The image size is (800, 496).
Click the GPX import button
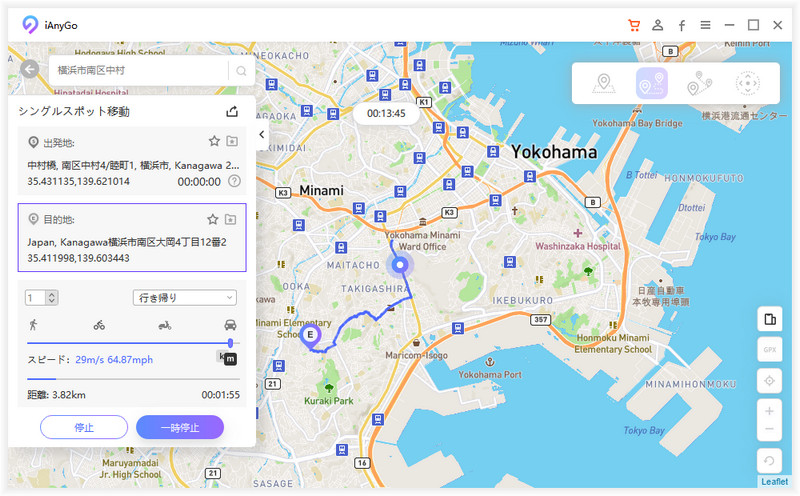(x=769, y=350)
